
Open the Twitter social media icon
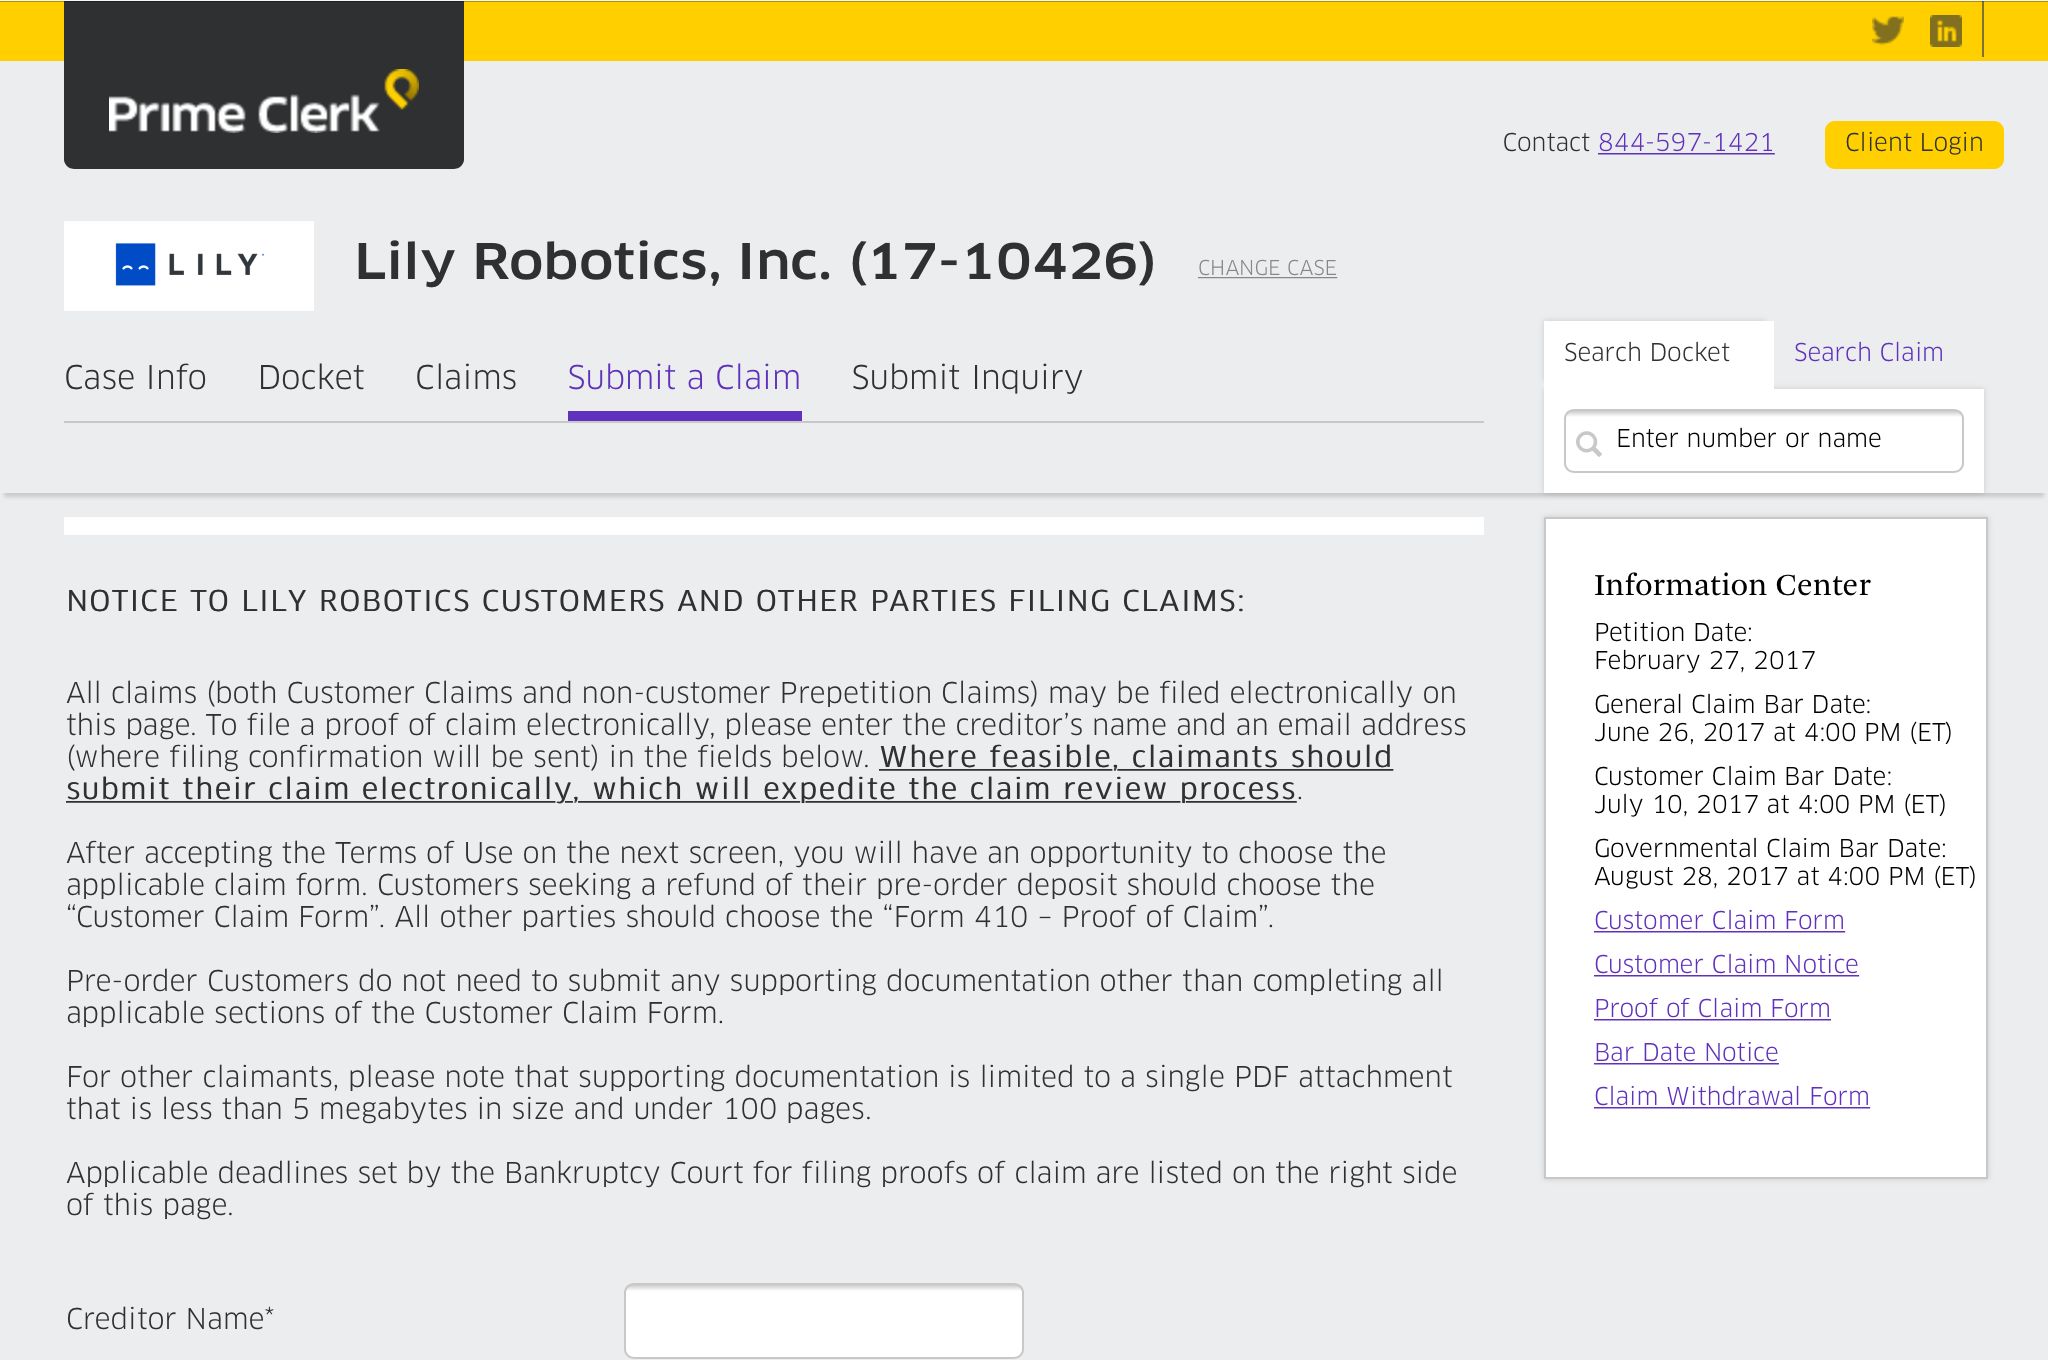tap(1888, 31)
